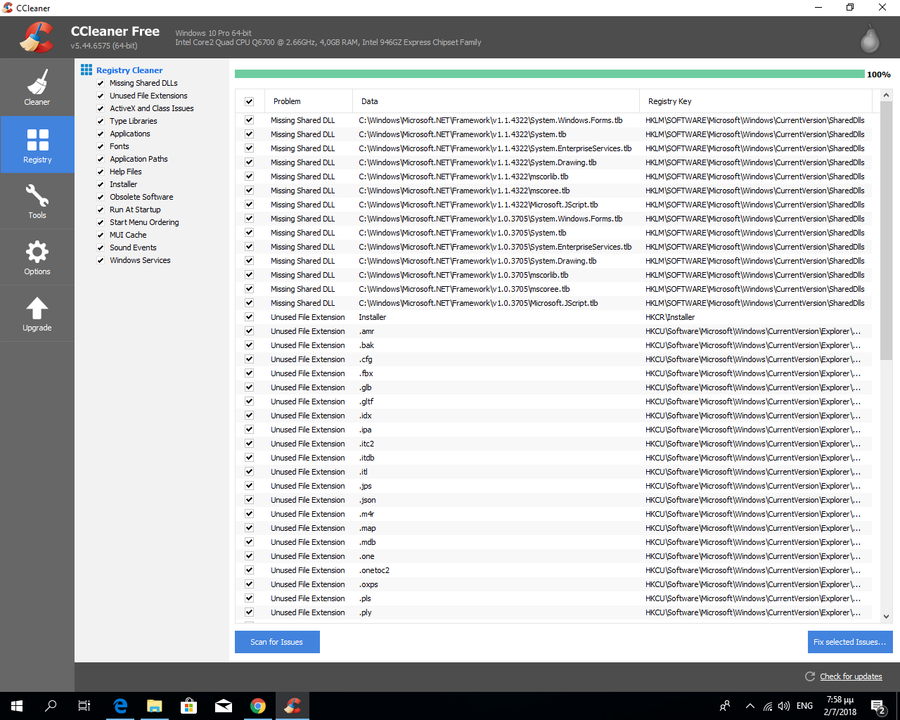Open Microsoft Store from taskbar

coord(189,706)
